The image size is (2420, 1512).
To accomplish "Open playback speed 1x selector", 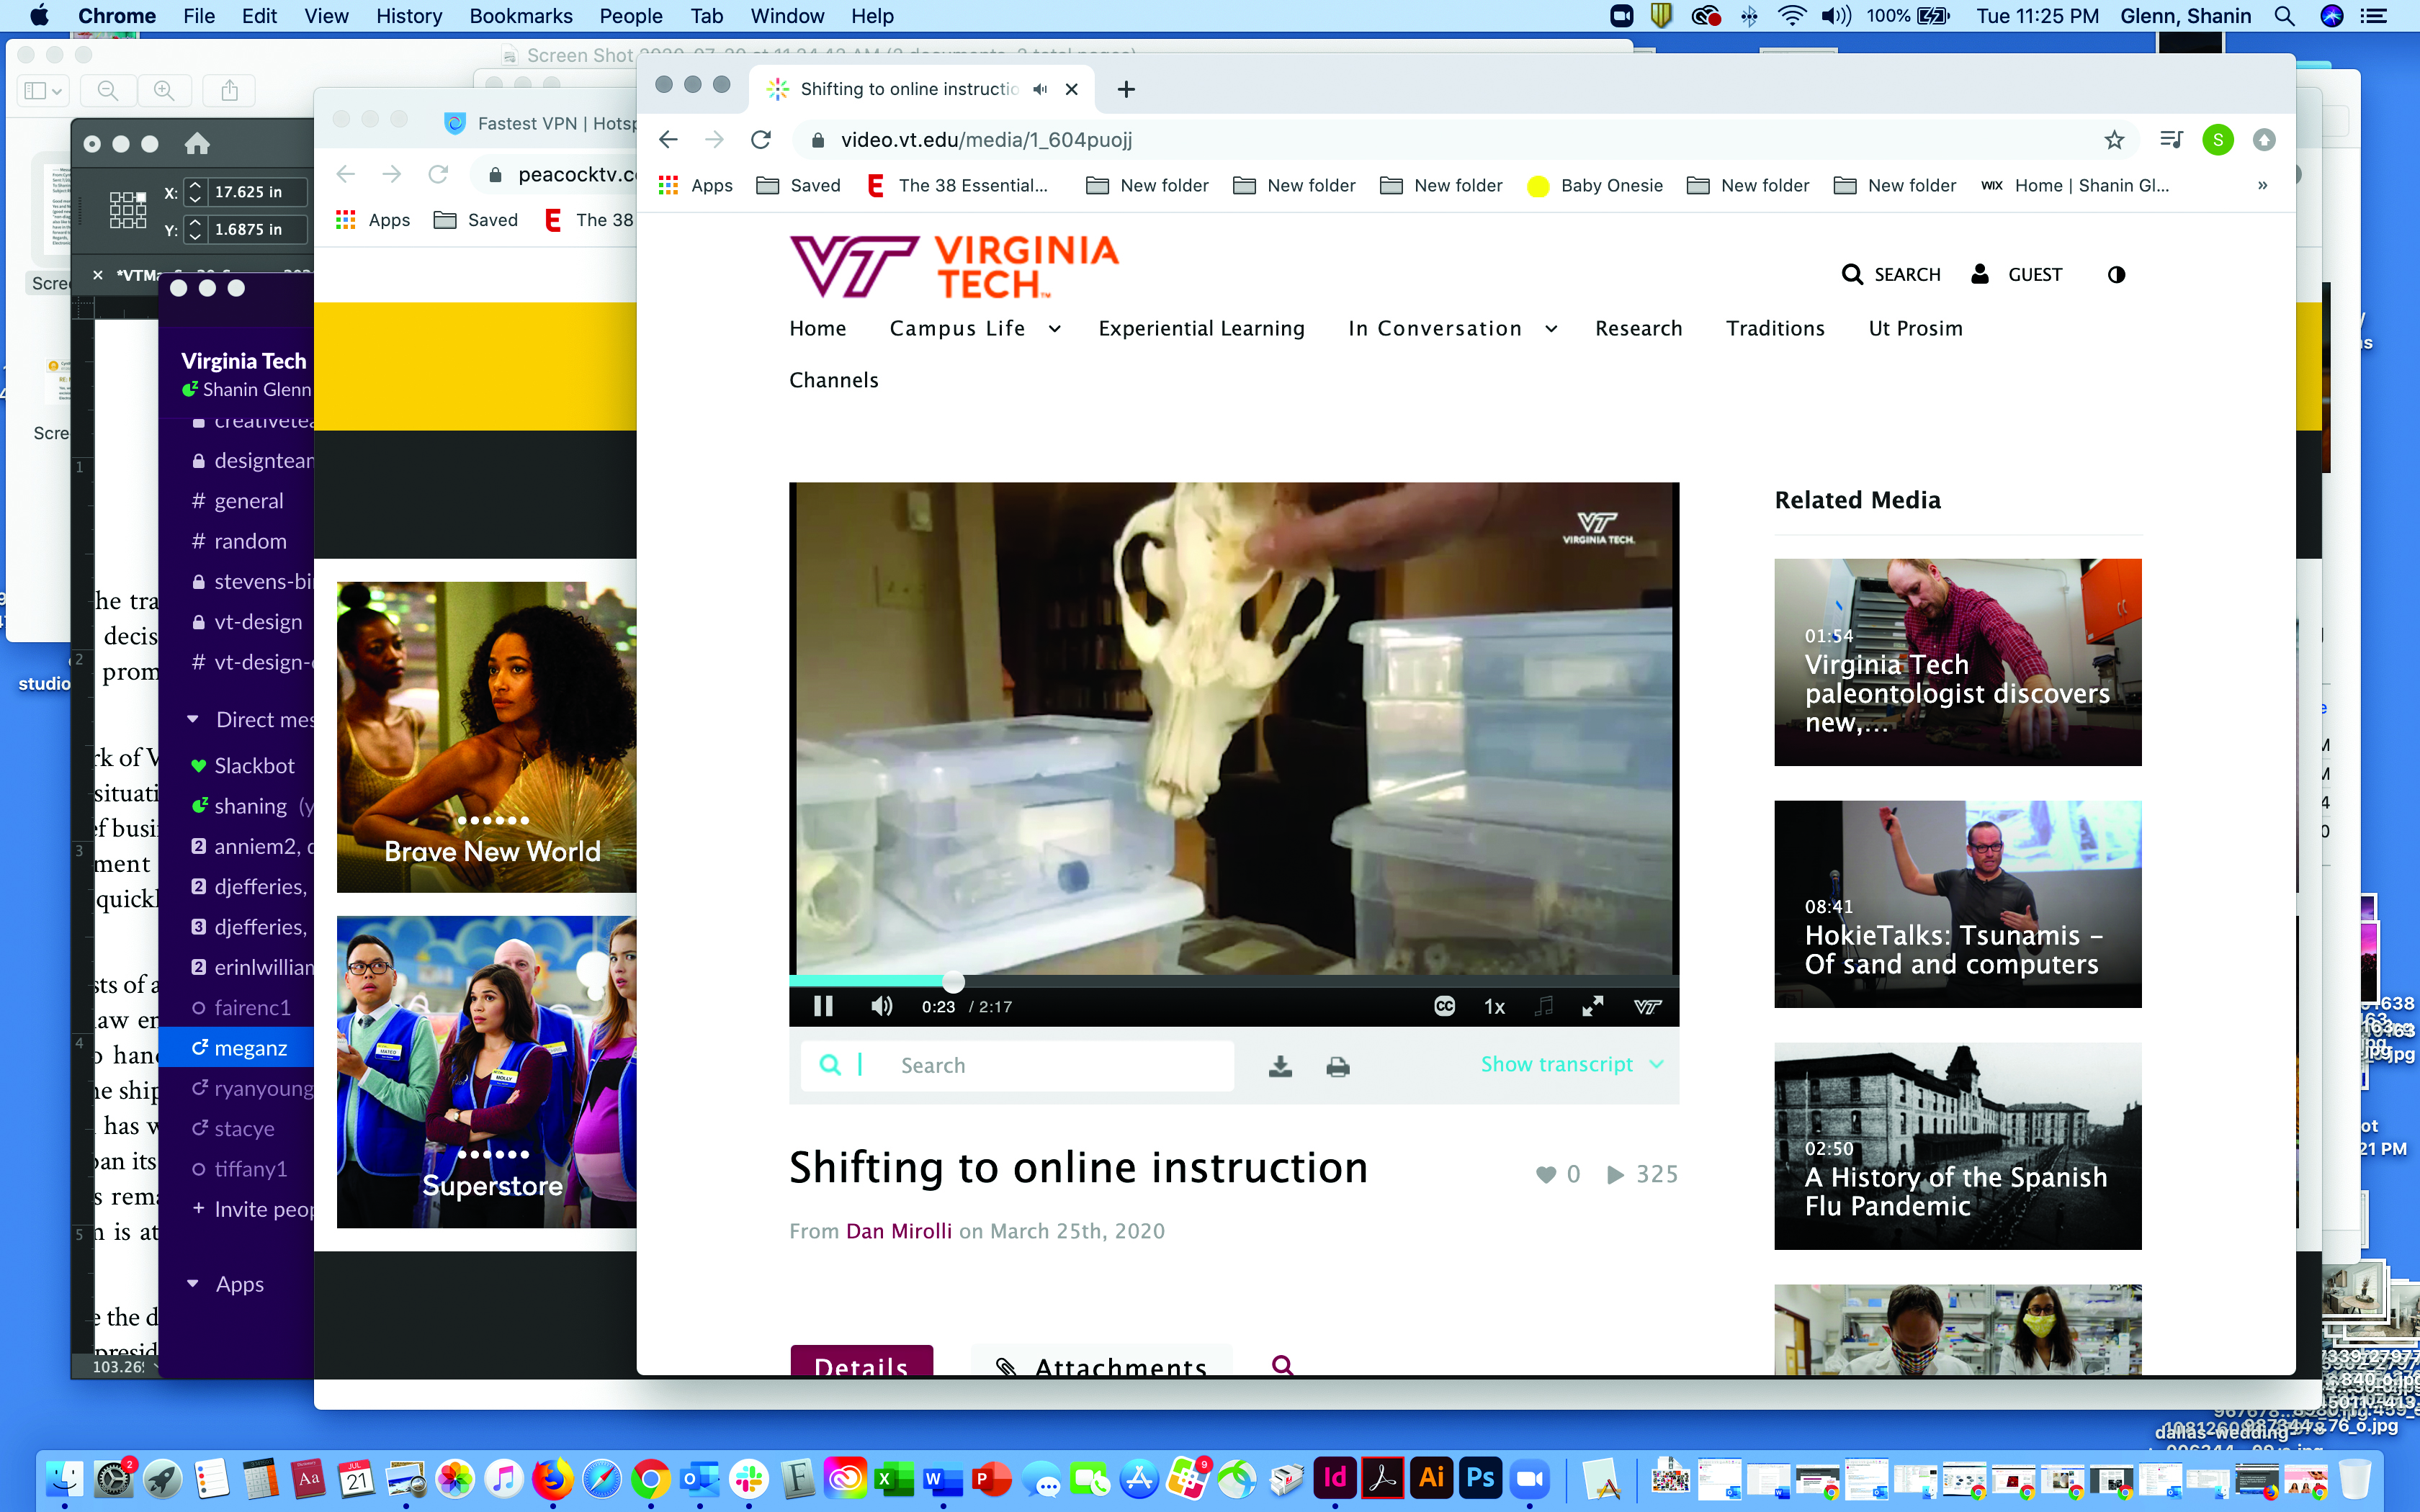I will pyautogui.click(x=1494, y=1007).
